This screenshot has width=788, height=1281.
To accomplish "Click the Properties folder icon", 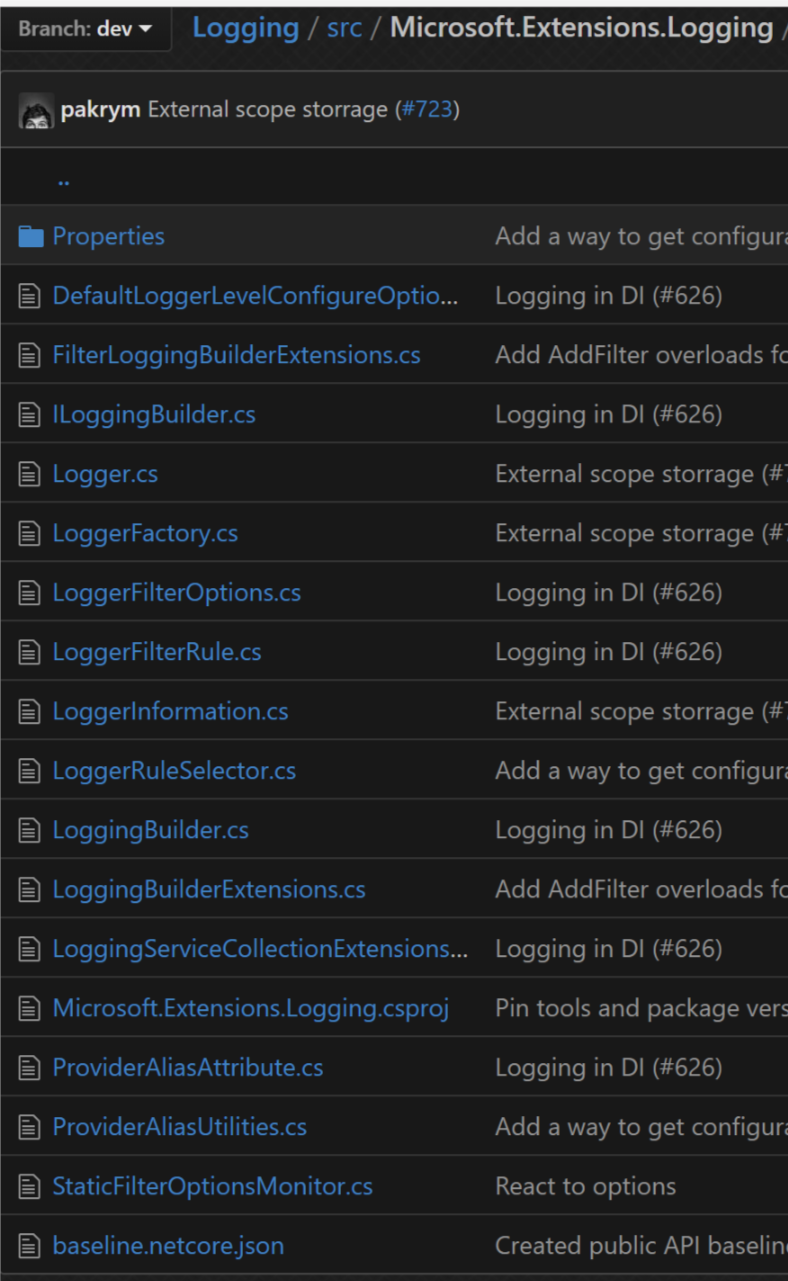I will tap(31, 236).
